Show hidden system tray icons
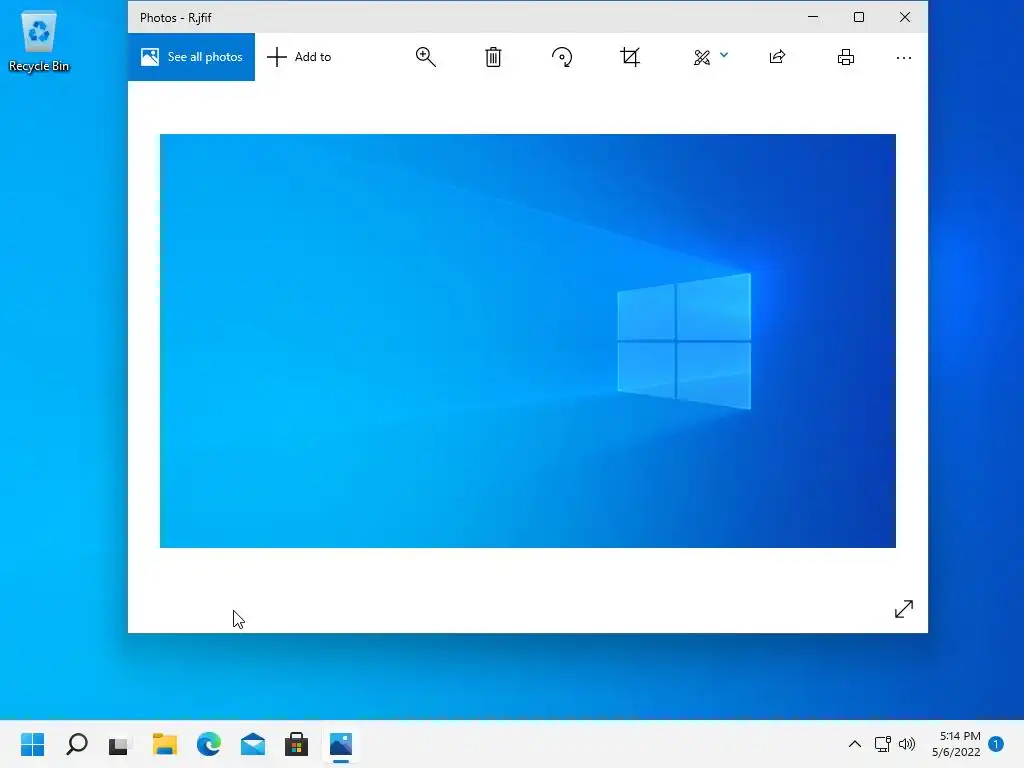 pos(855,744)
